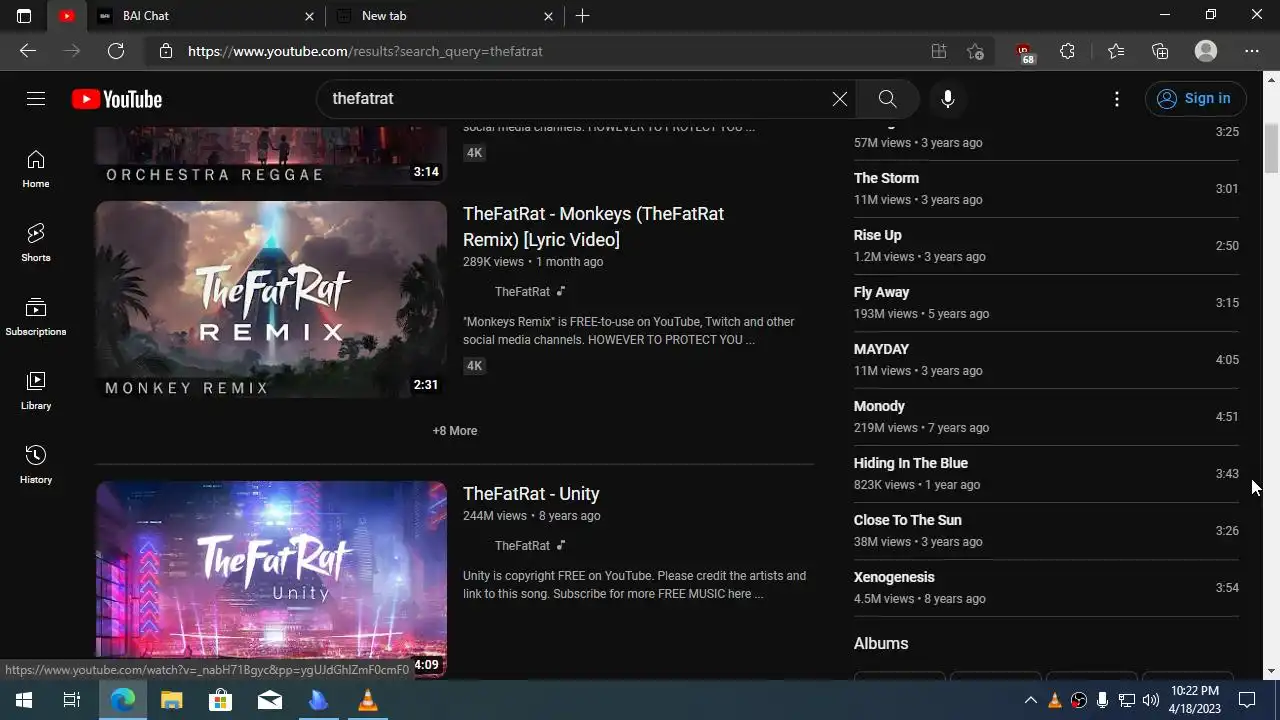This screenshot has height=720, width=1280.
Task: Open the Unity video thumbnail
Action: [271, 579]
